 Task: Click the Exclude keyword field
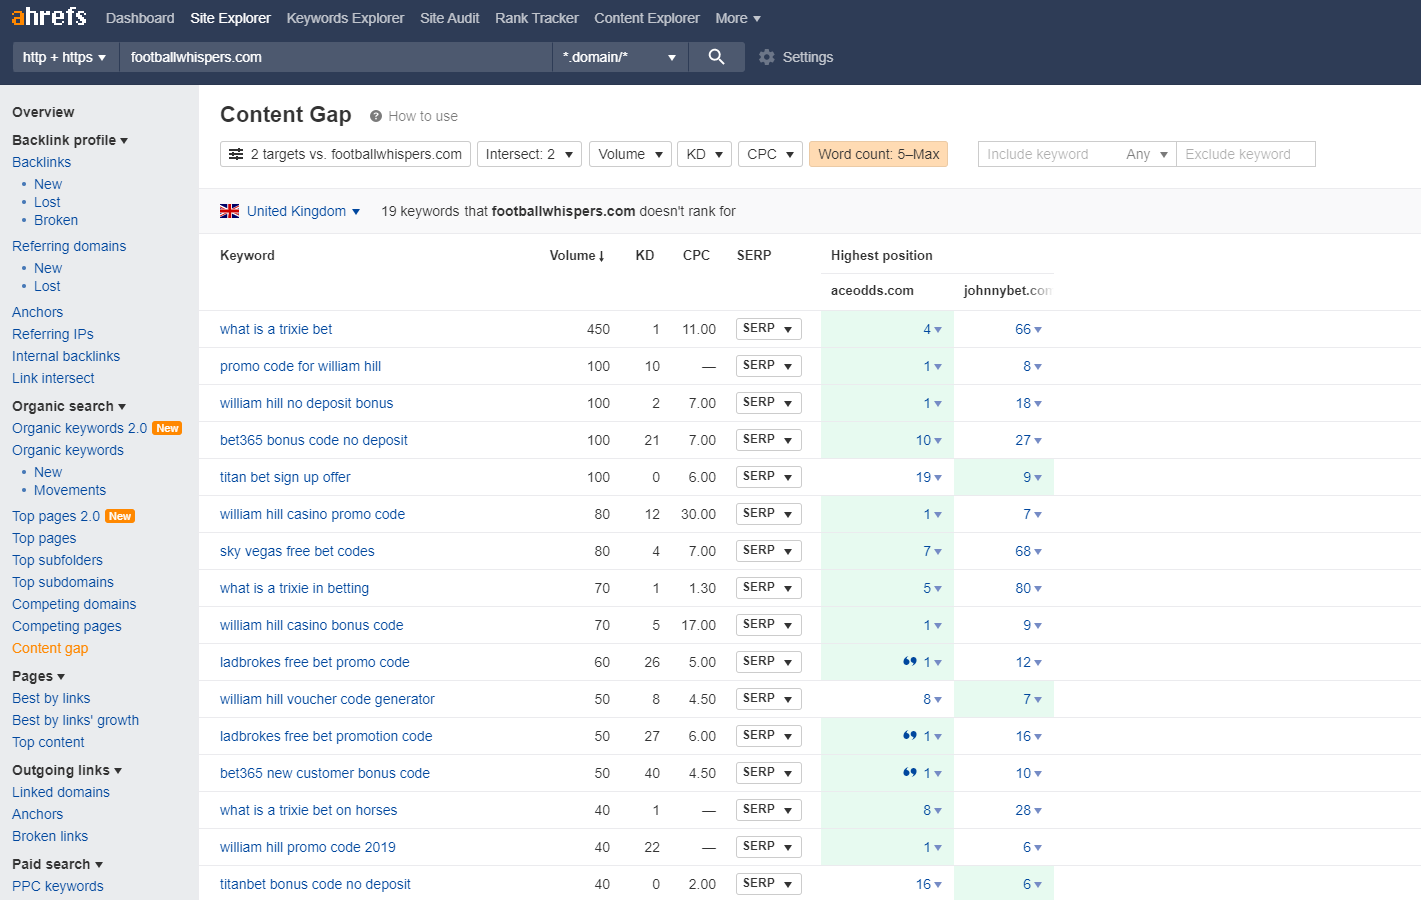[x=1246, y=154]
